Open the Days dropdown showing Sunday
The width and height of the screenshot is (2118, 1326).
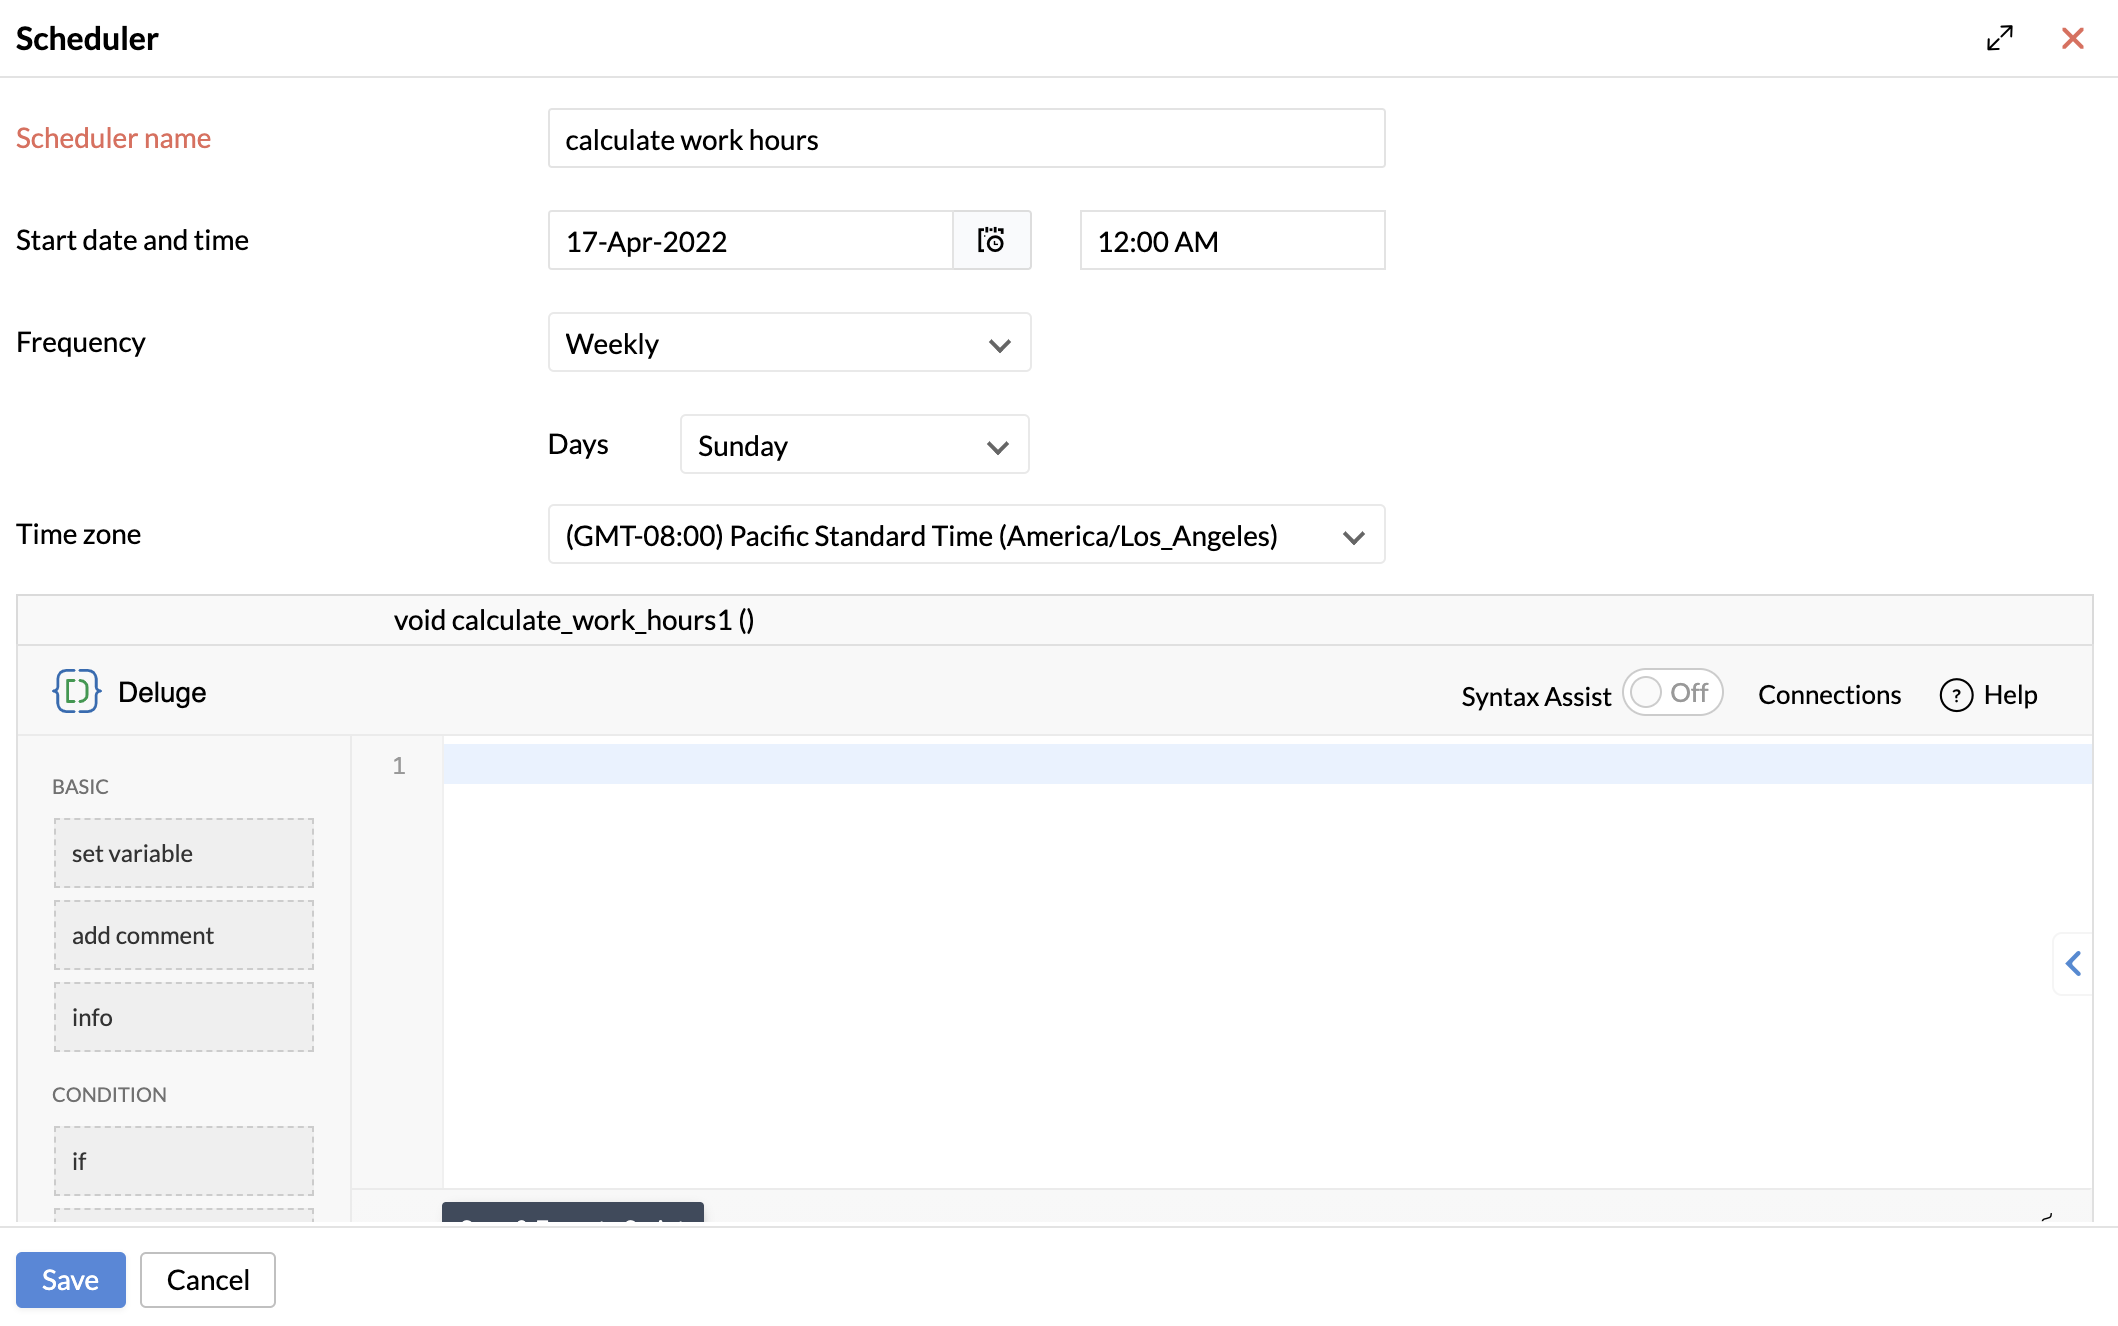tap(854, 445)
